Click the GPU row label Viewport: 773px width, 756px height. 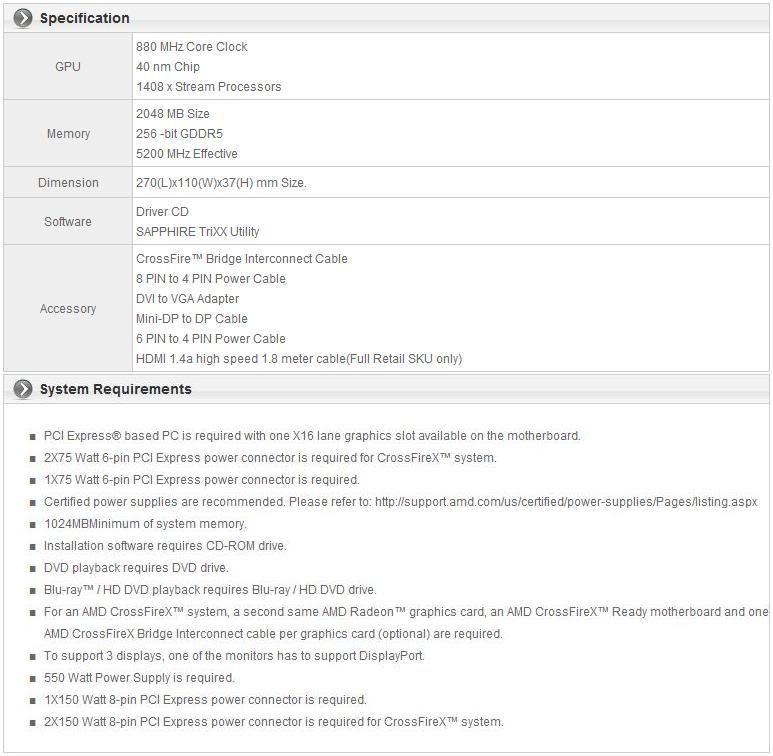68,67
